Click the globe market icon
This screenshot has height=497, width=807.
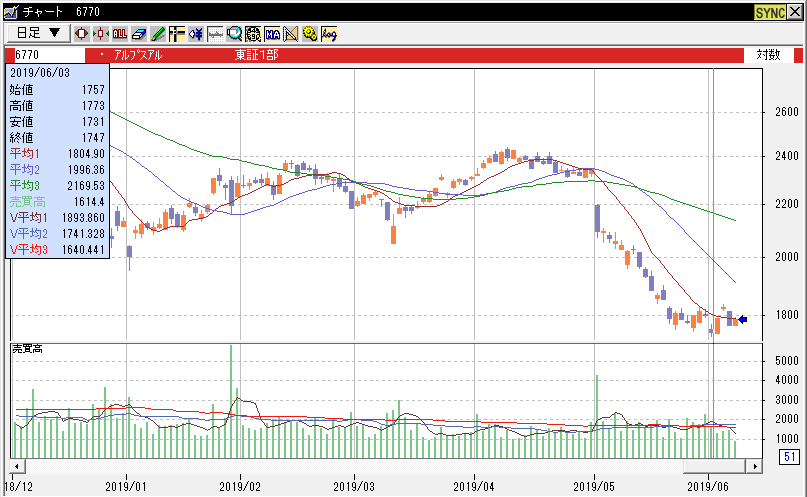[x=252, y=33]
